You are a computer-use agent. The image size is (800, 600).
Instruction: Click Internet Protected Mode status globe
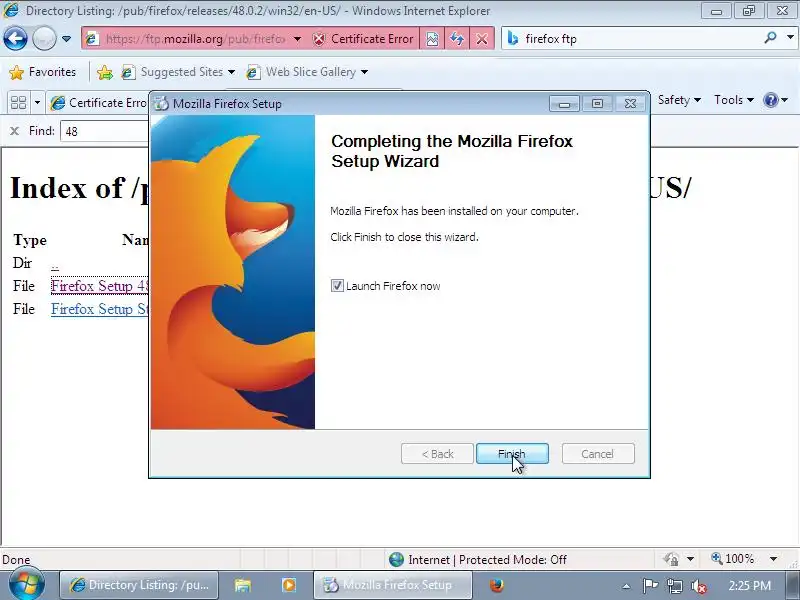click(396, 560)
